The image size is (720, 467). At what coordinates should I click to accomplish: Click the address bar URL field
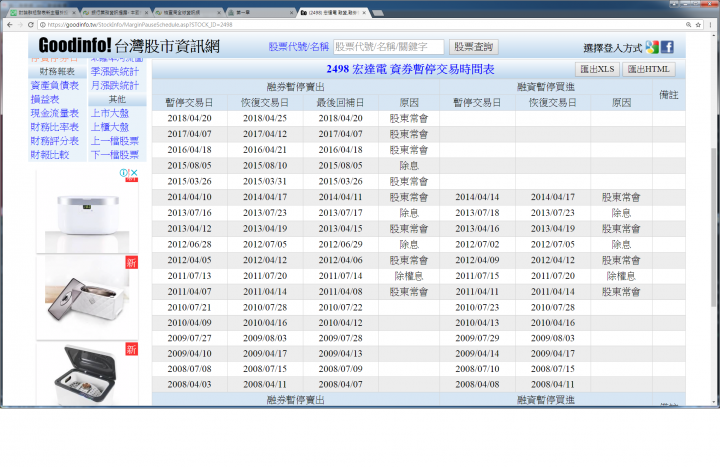pyautogui.click(x=360, y=25)
